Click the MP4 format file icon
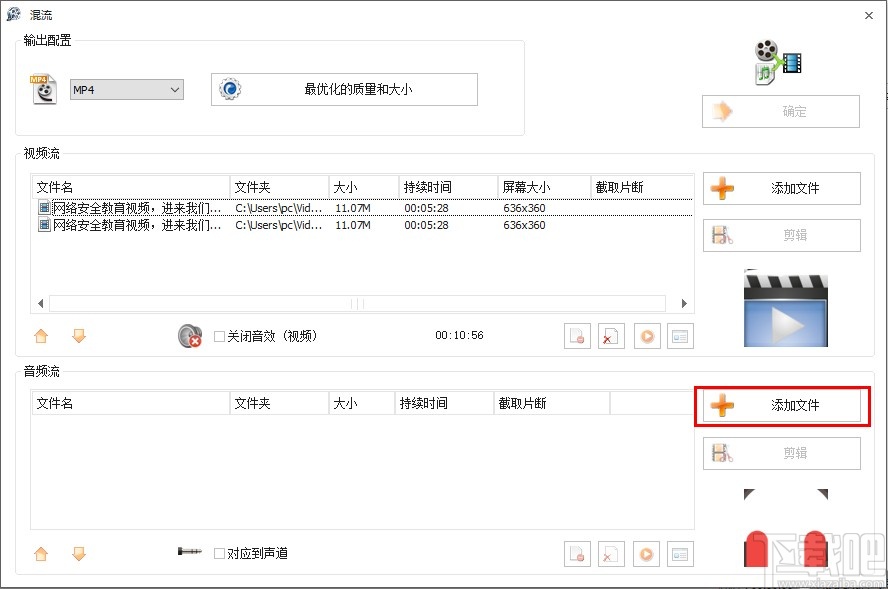Screen dimensions: 888x589 tap(44, 89)
